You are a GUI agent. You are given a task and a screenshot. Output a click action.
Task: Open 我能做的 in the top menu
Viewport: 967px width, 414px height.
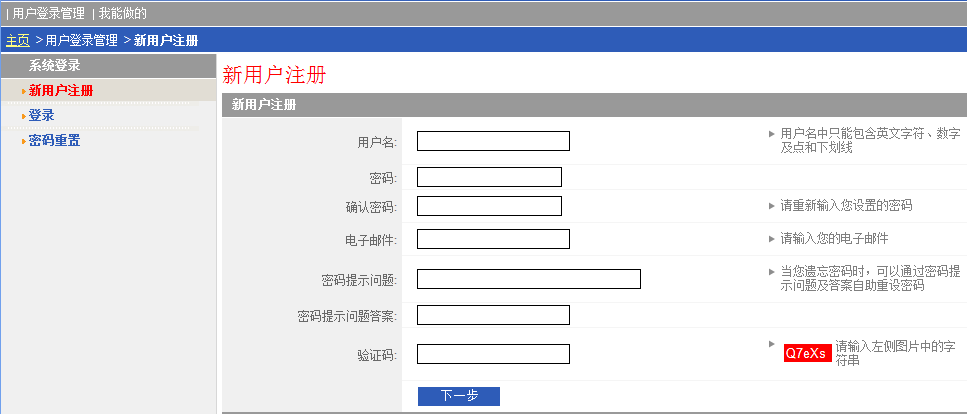(x=122, y=14)
